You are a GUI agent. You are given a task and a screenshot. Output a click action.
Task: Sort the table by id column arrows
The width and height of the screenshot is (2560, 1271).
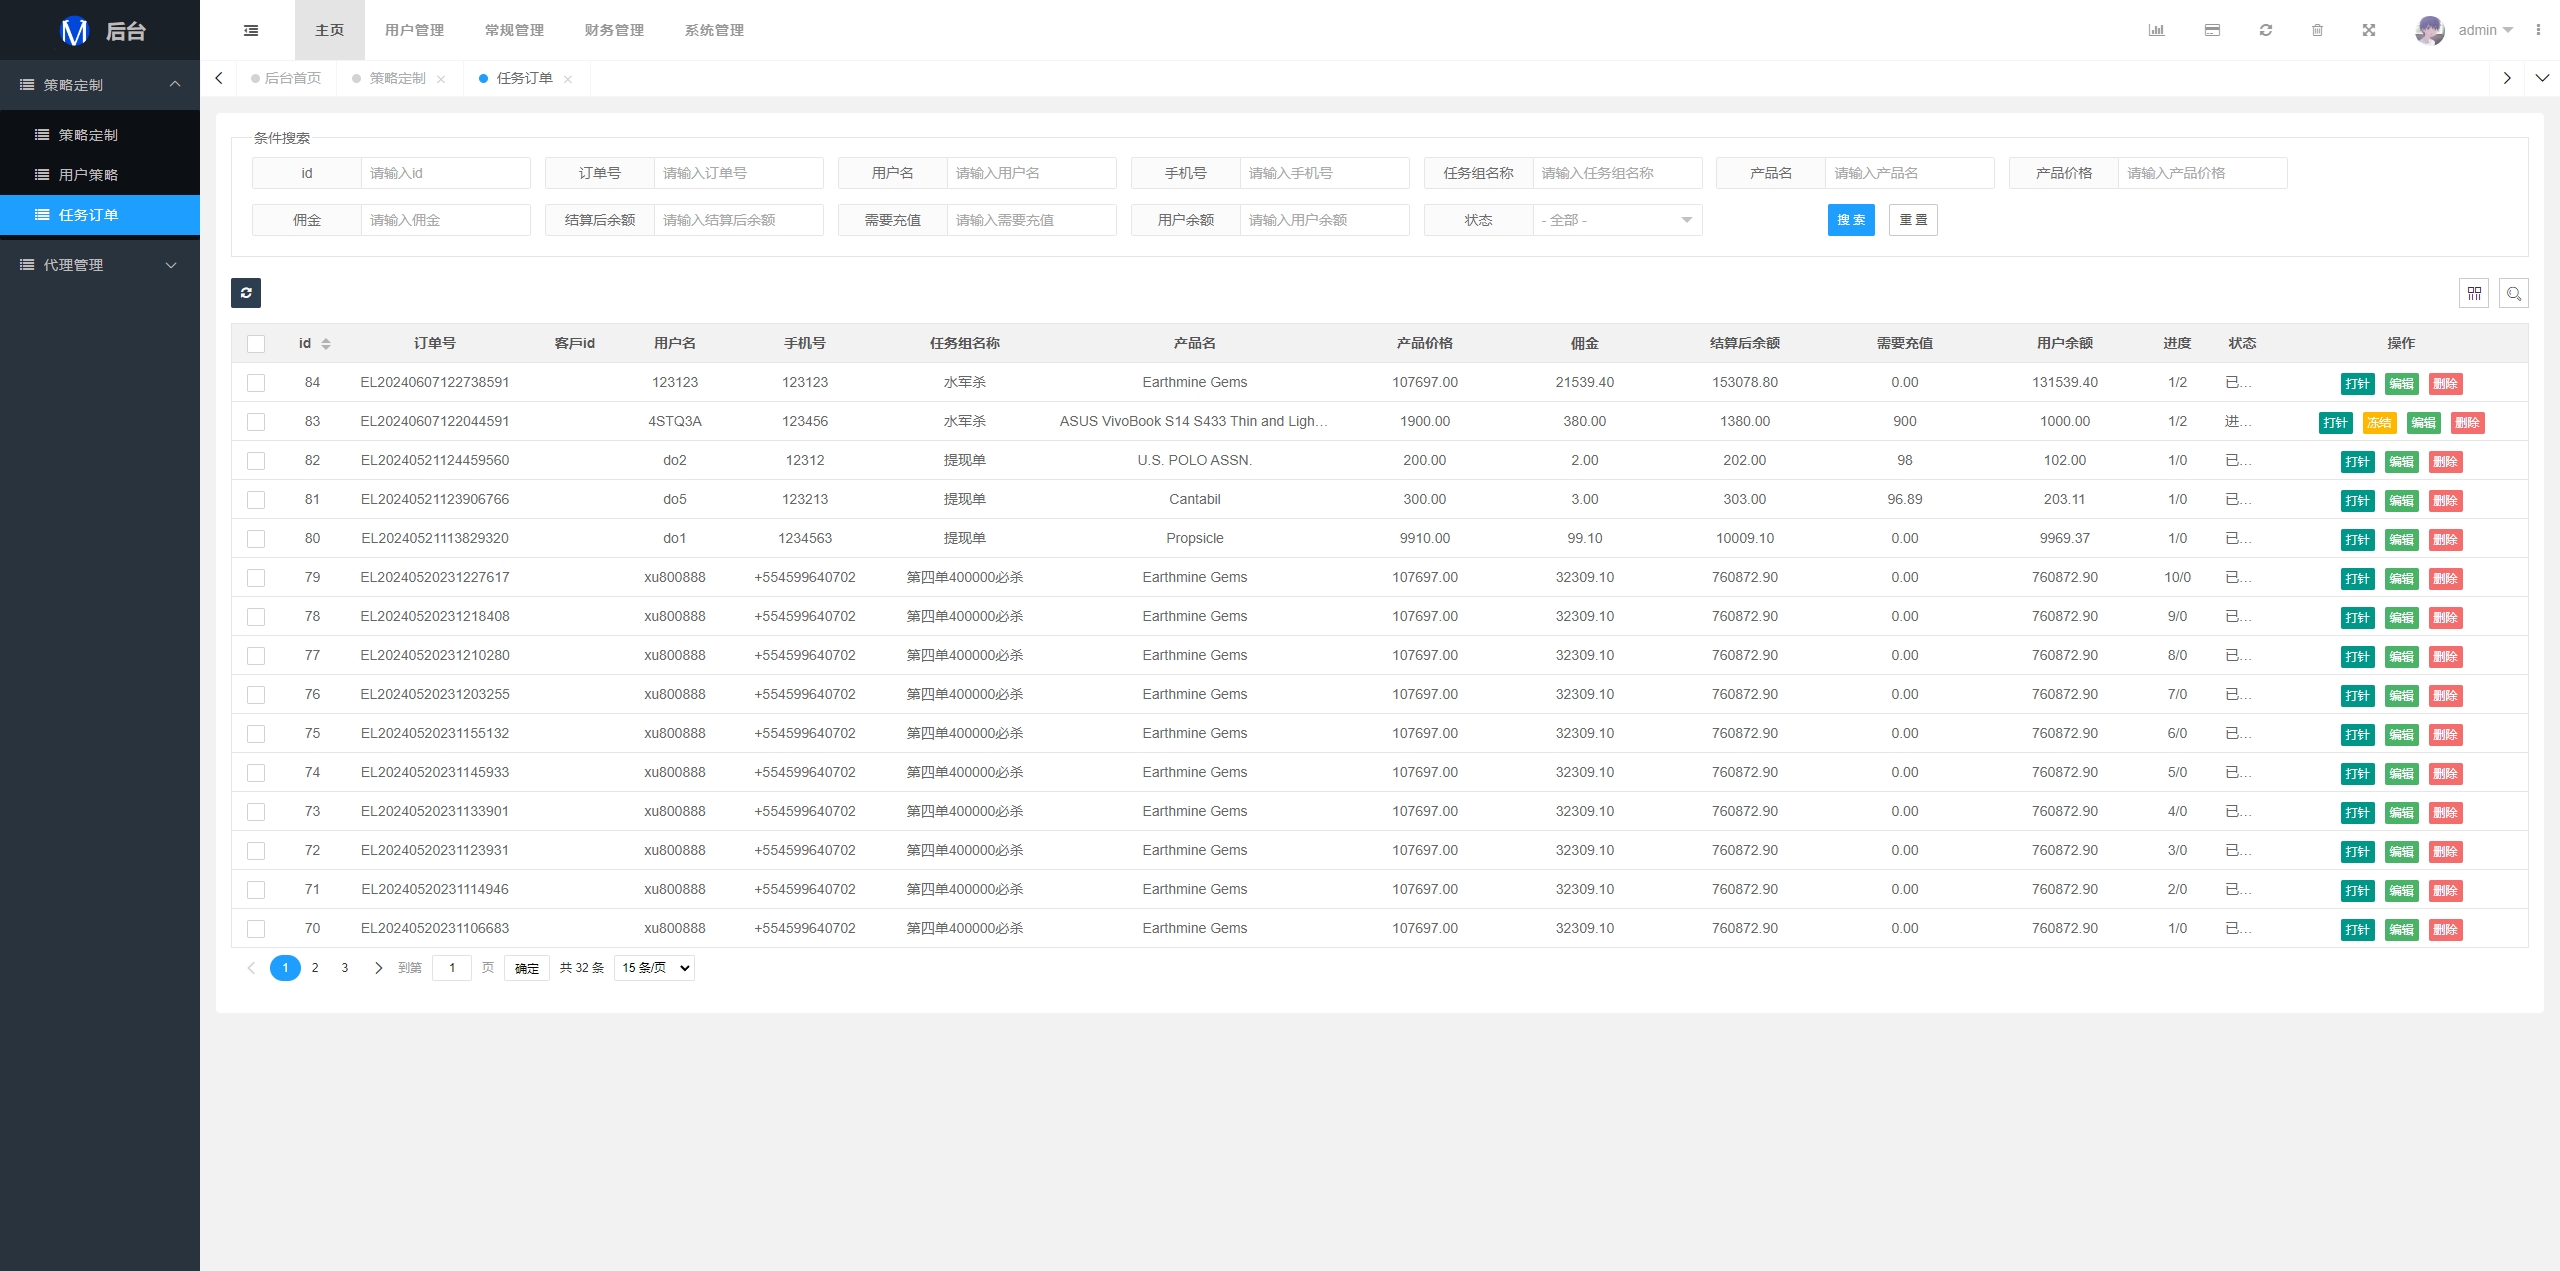(326, 343)
